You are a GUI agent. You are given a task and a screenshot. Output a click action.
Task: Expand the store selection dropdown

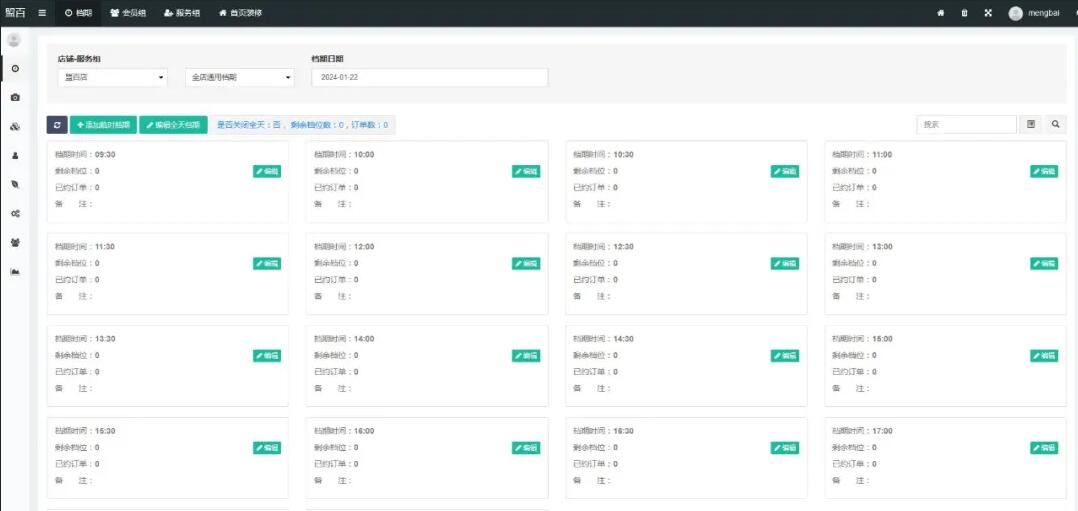tap(112, 78)
